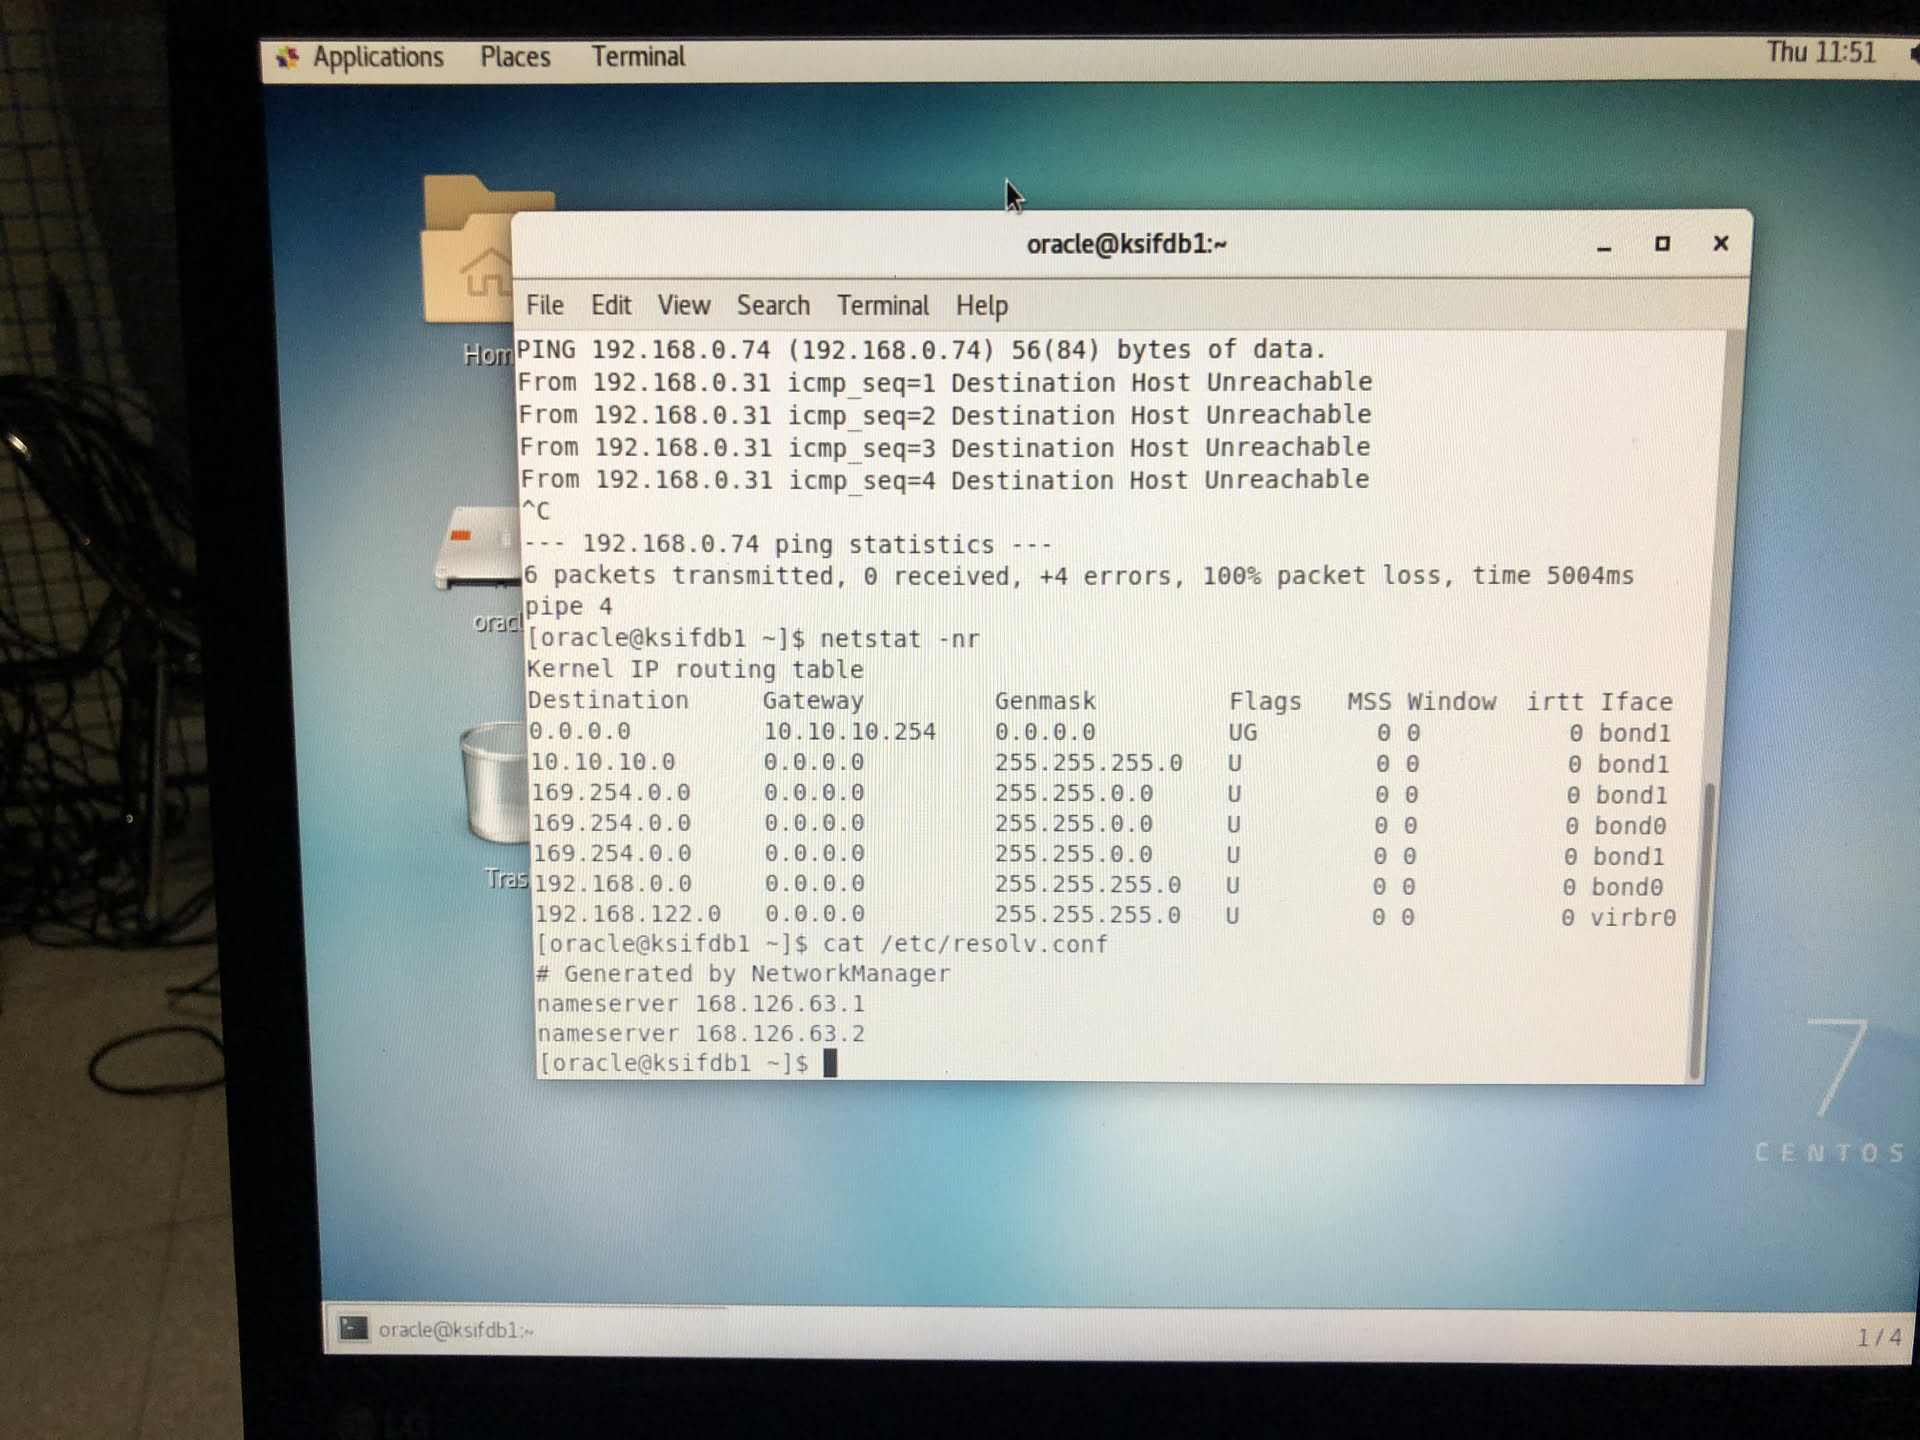This screenshot has height=1440, width=1920.
Task: Click the GNOME Applications foot icon
Action: point(288,57)
